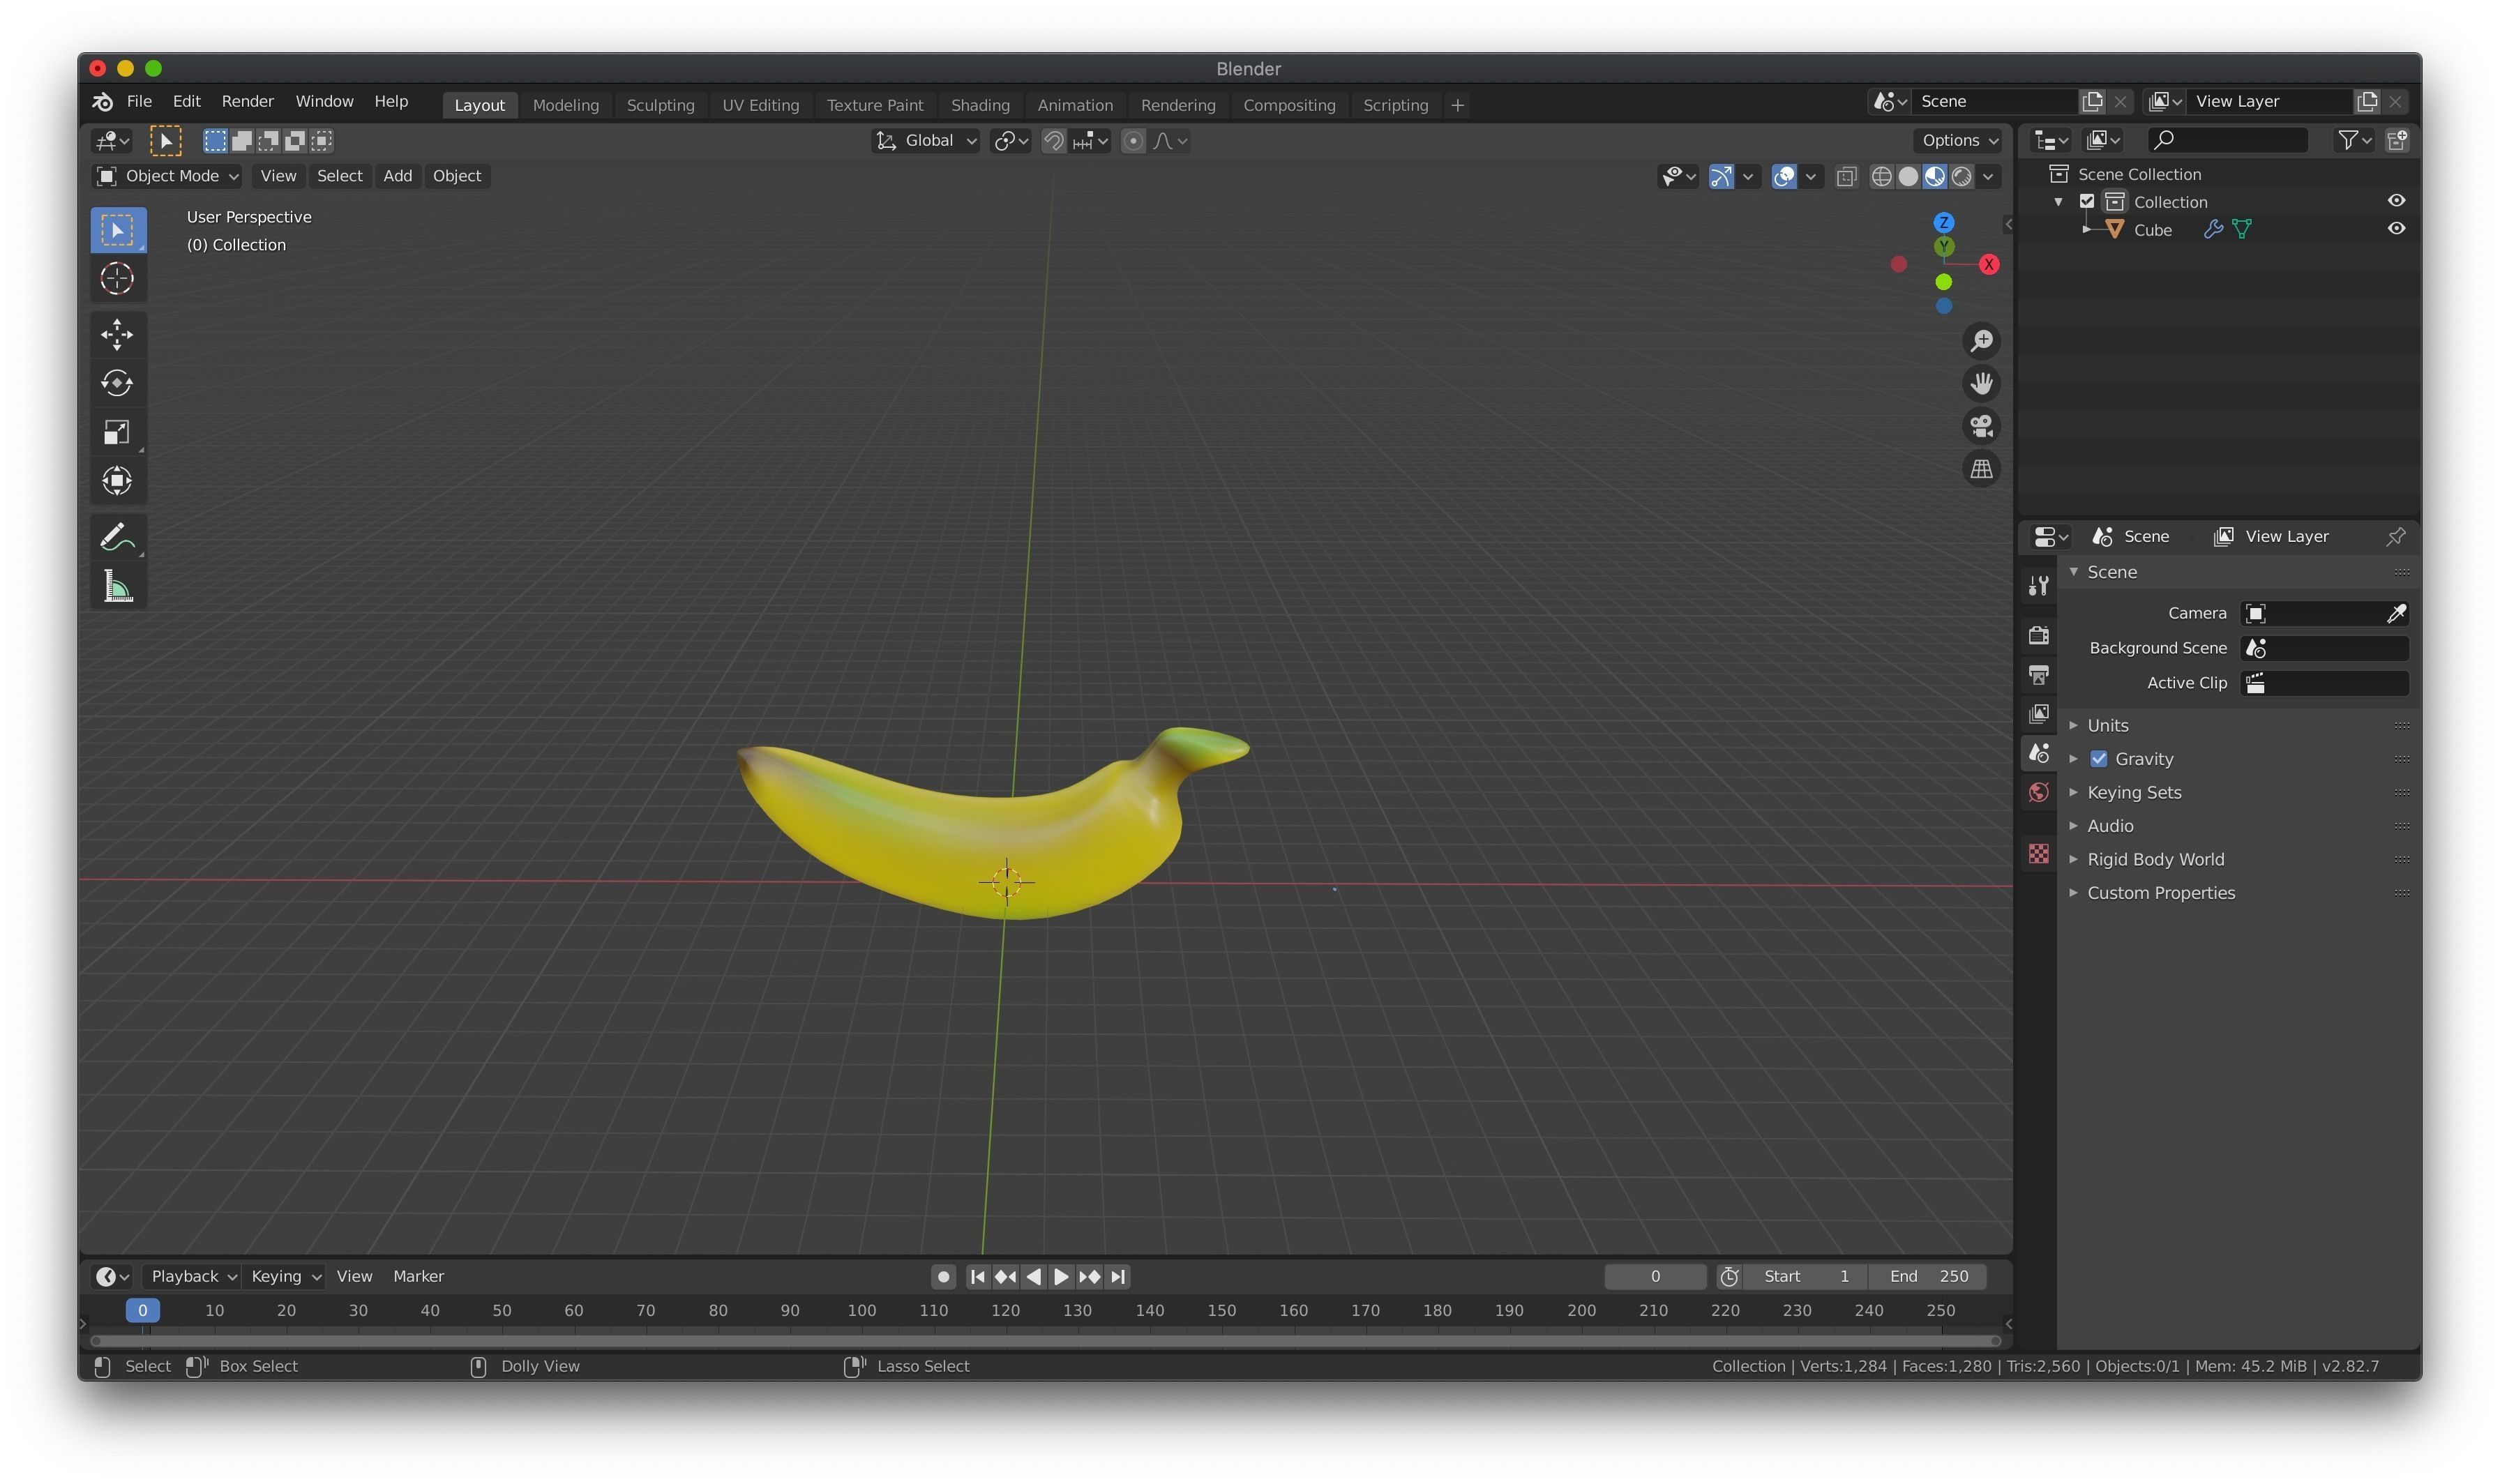Image resolution: width=2500 pixels, height=1484 pixels.
Task: Click the new collection icon in outliner
Action: click(2396, 140)
